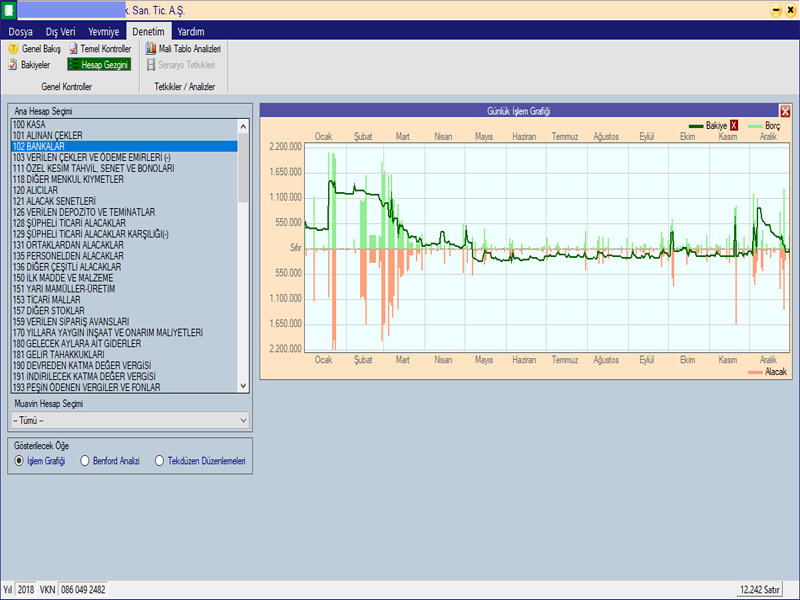This screenshot has width=800, height=600.
Task: Select the Benford Analizi radio option
Action: [x=85, y=461]
